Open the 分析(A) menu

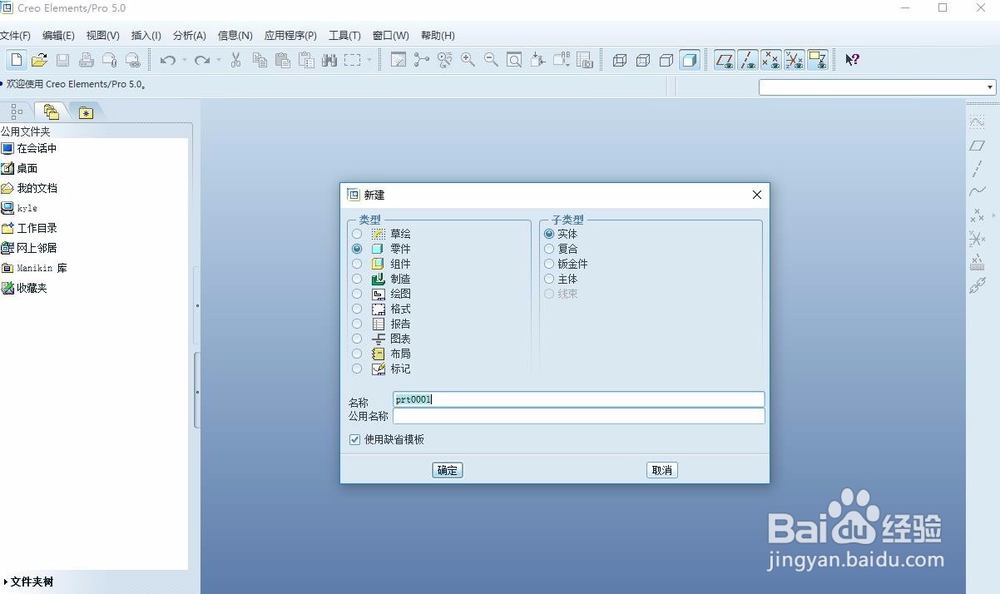189,36
